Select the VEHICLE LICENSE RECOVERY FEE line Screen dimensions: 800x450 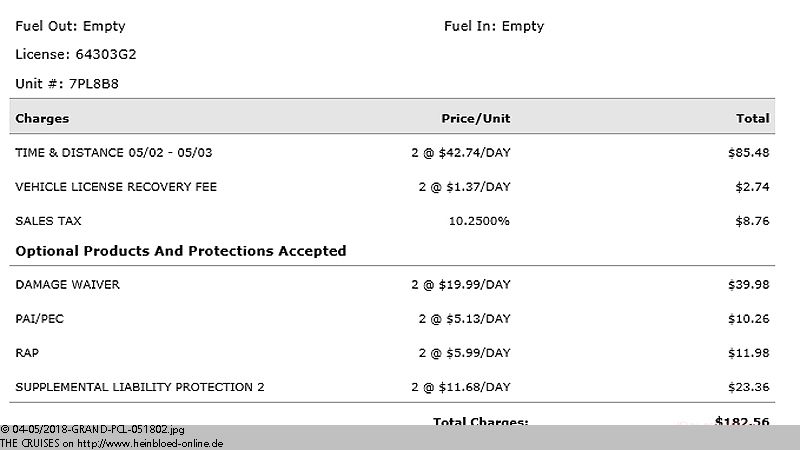pos(392,187)
